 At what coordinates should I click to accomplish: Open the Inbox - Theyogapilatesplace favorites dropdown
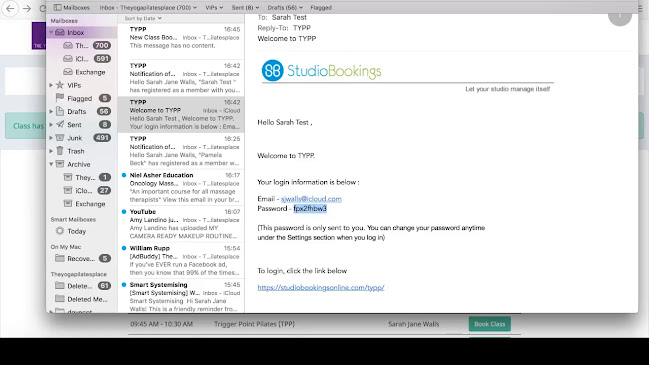[x=148, y=7]
